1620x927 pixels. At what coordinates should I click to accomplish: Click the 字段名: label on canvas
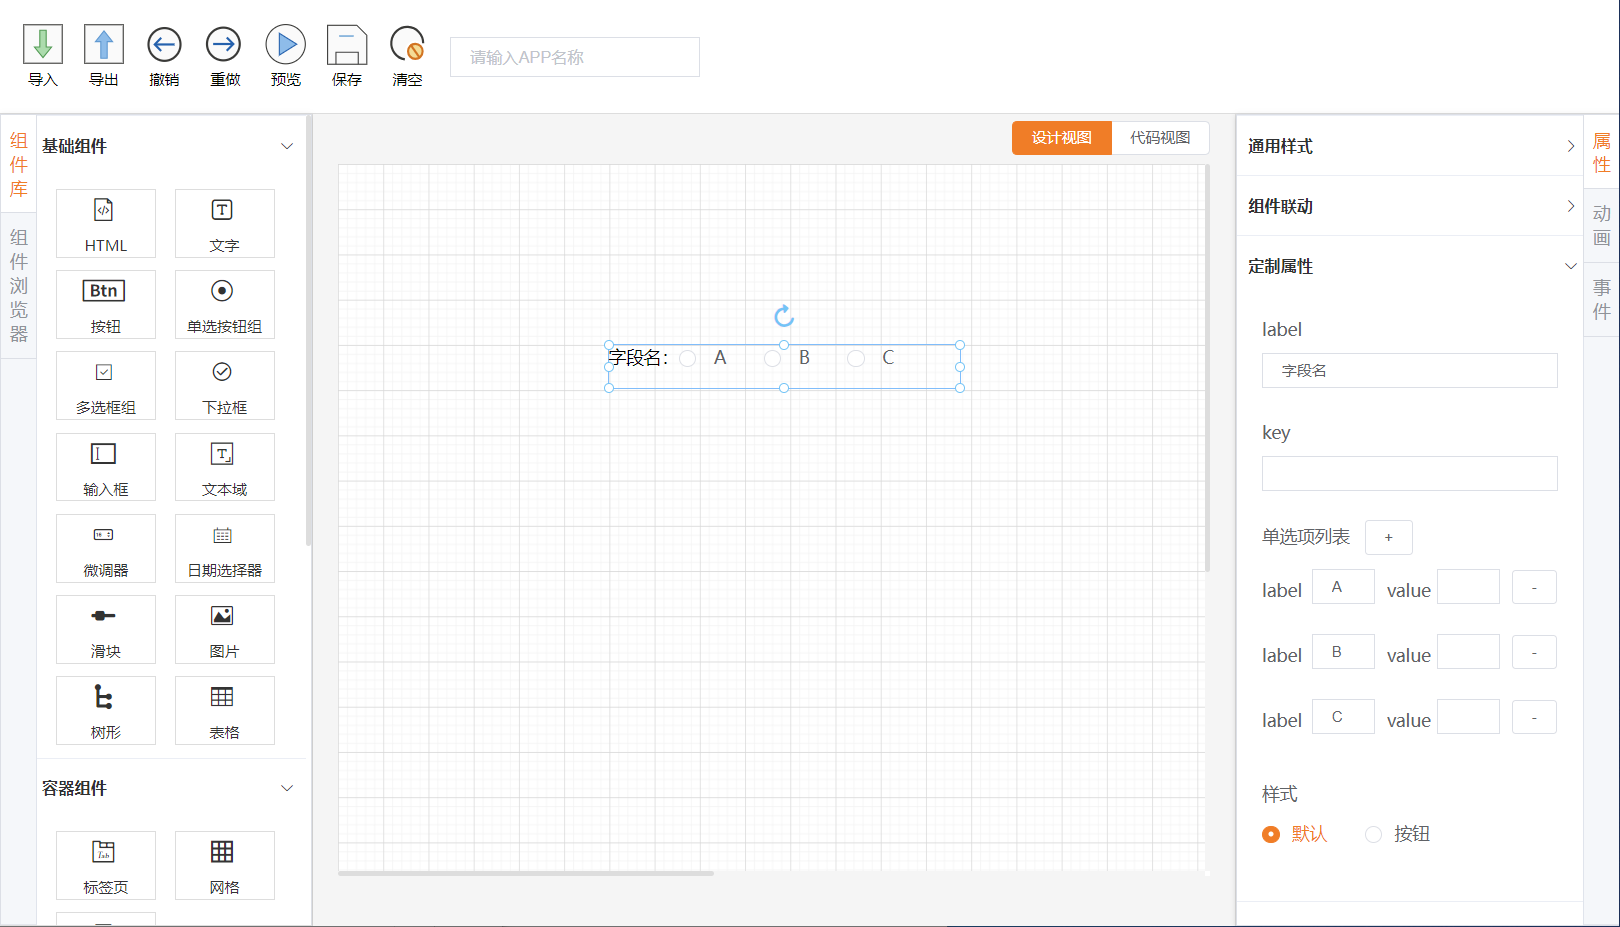638,358
